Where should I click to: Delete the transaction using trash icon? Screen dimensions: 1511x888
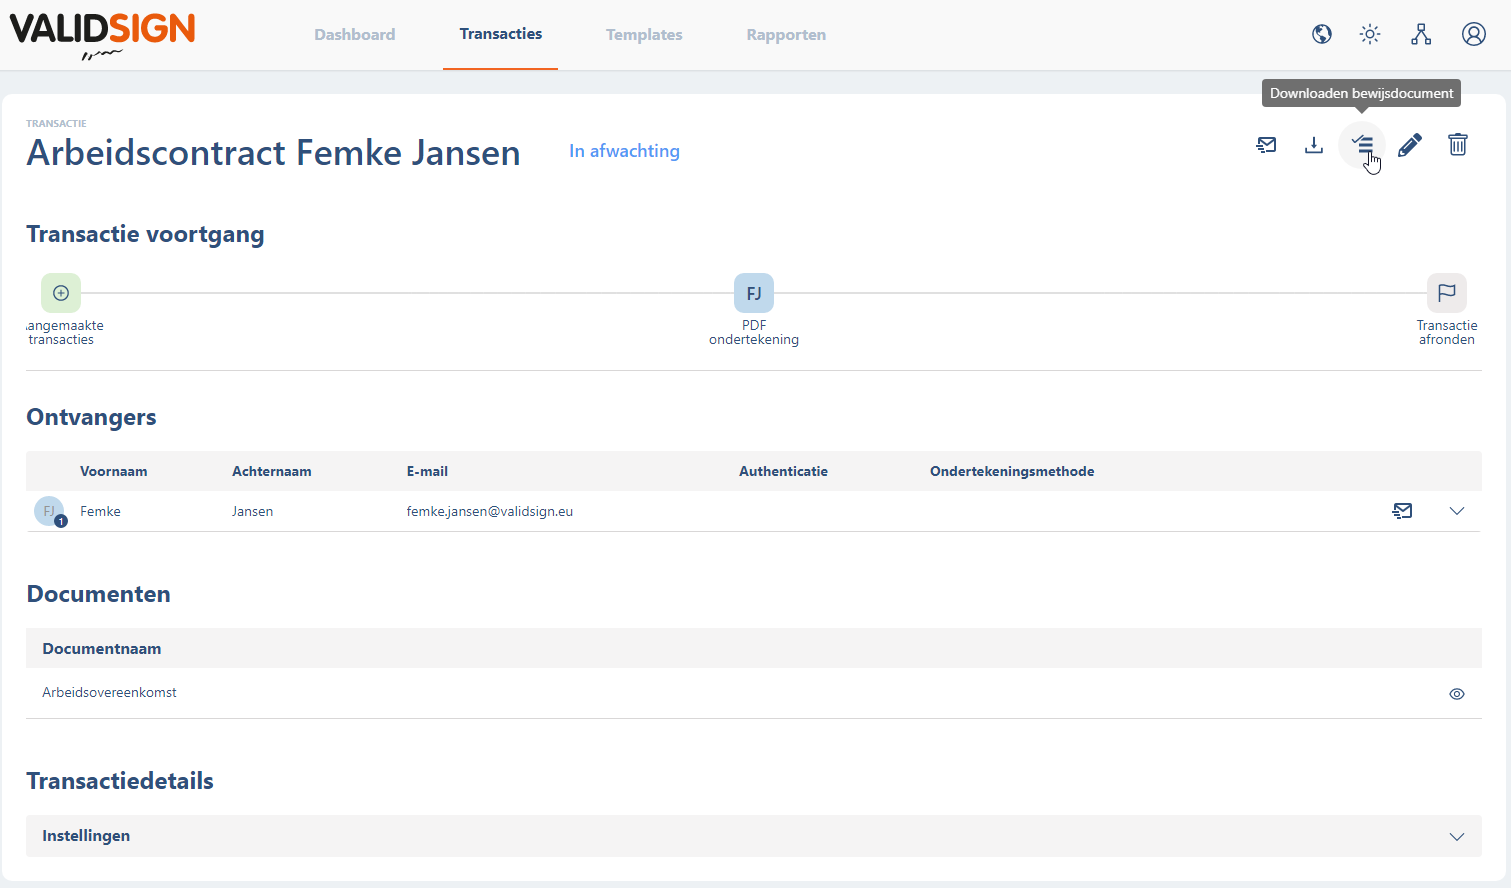(1458, 145)
